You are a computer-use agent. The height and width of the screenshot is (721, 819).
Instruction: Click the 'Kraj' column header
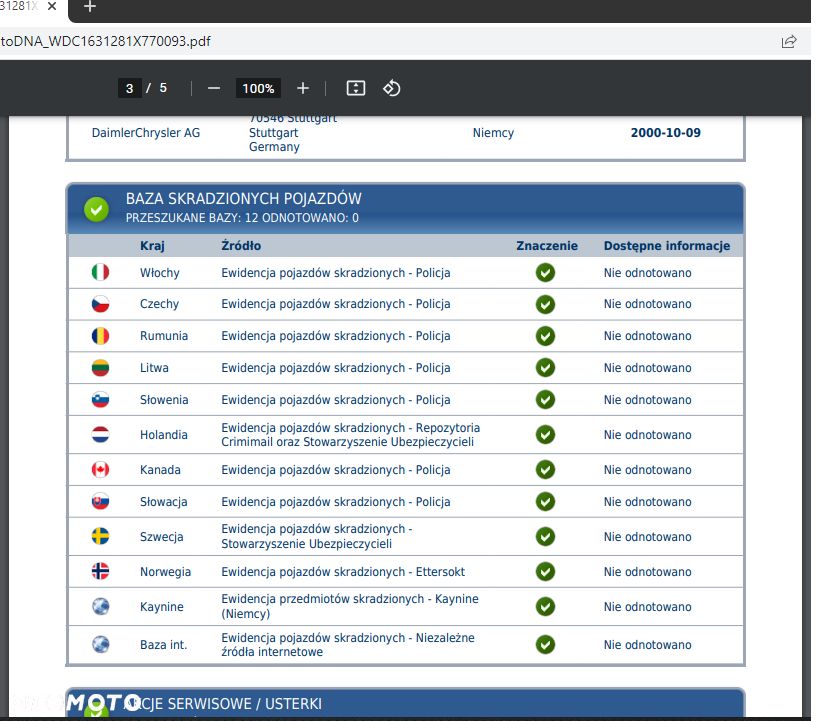[152, 246]
